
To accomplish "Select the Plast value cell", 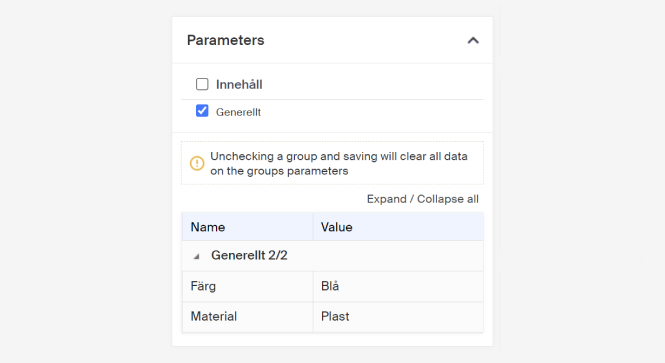I will click(398, 317).
